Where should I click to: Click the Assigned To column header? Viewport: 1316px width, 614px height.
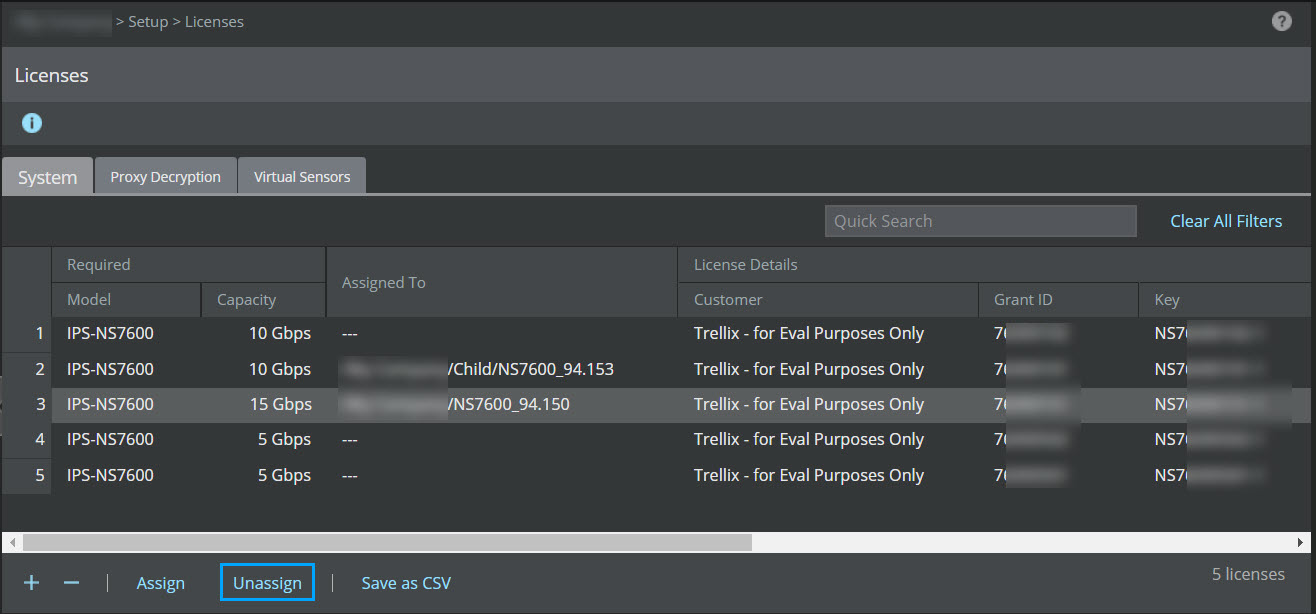coord(502,282)
